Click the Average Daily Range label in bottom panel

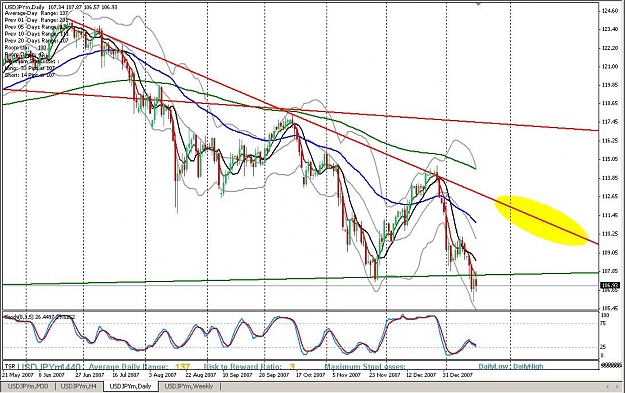(x=128, y=366)
